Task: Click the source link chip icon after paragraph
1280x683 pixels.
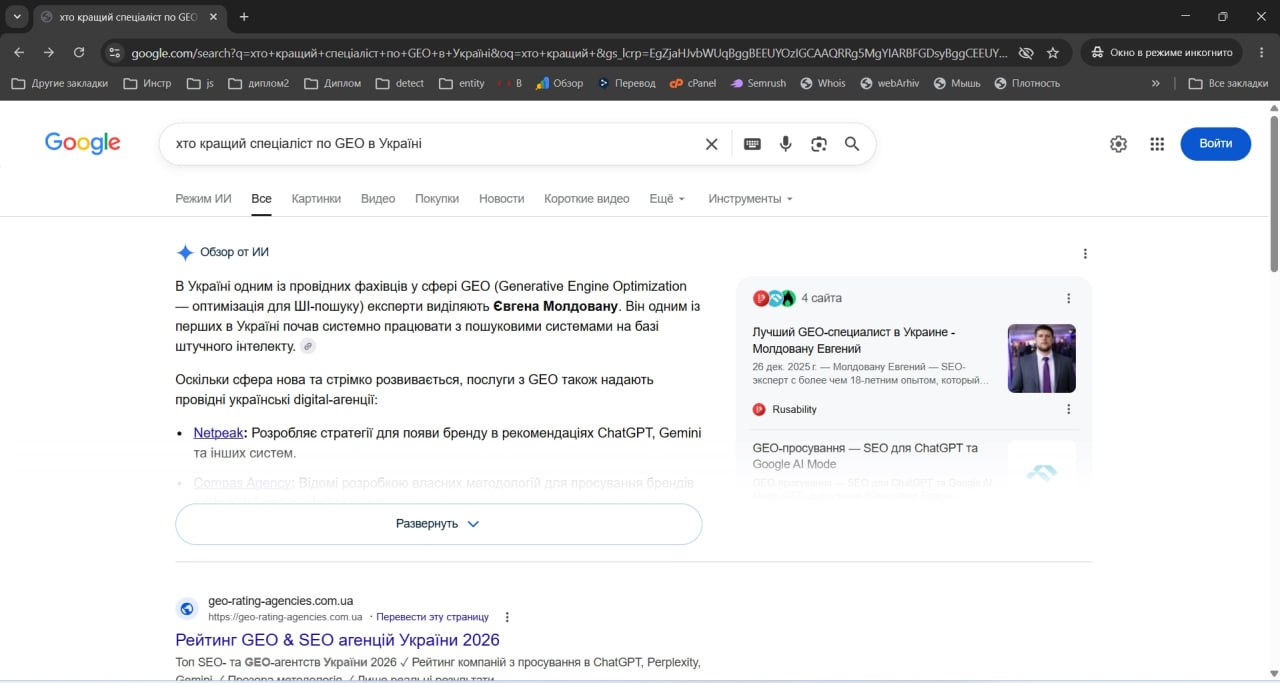Action: click(x=308, y=346)
